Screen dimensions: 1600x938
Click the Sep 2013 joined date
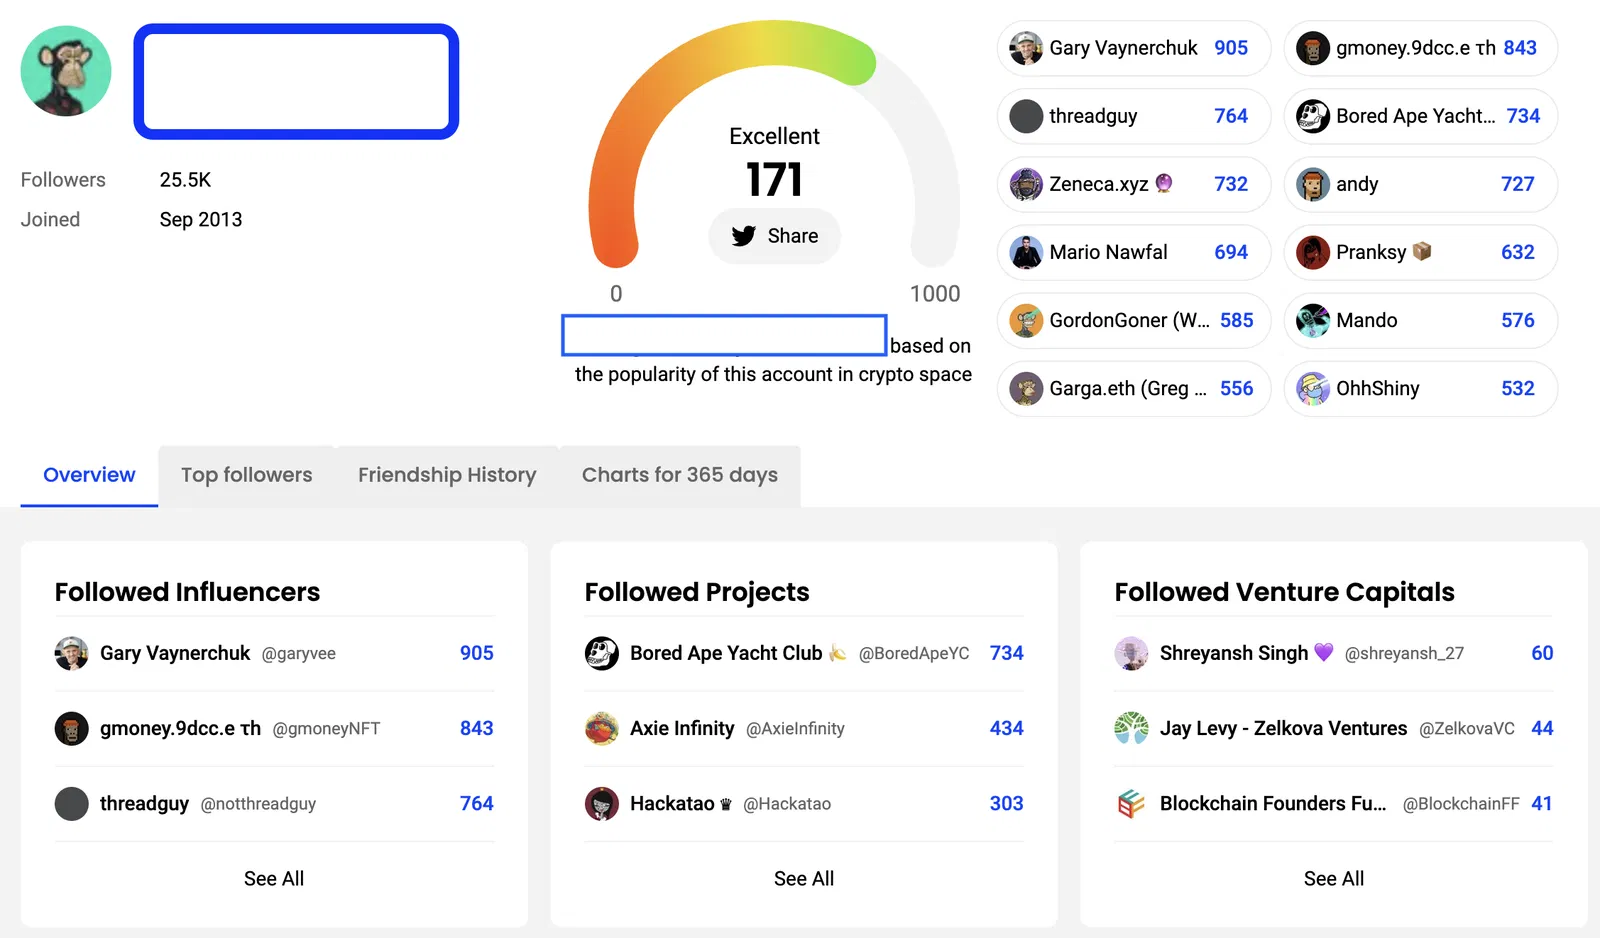pos(201,220)
